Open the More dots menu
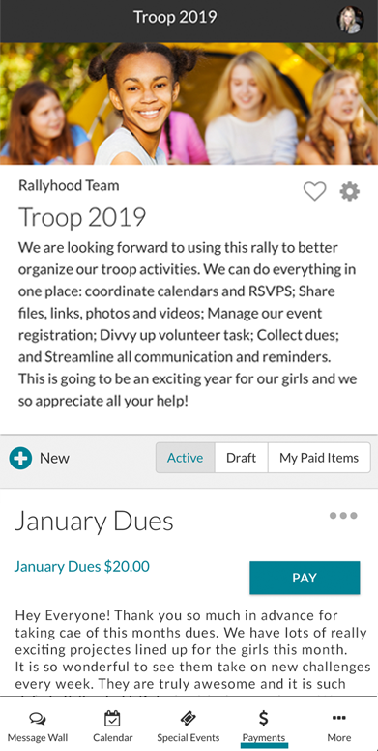This screenshot has width=378, height=751. [x=339, y=718]
